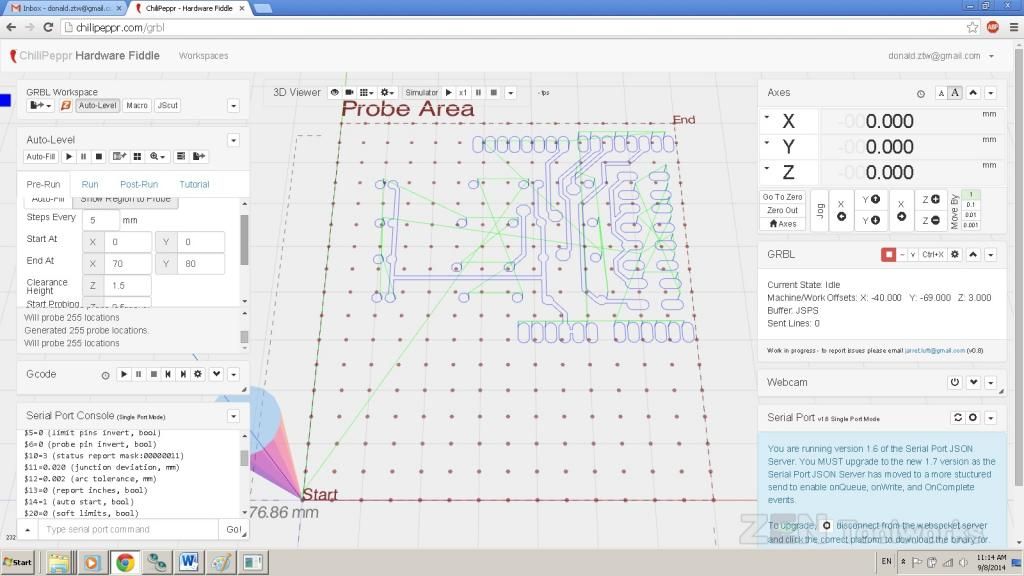This screenshot has height=576, width=1024.
Task: Click the End At X input field
Action: pos(128,264)
